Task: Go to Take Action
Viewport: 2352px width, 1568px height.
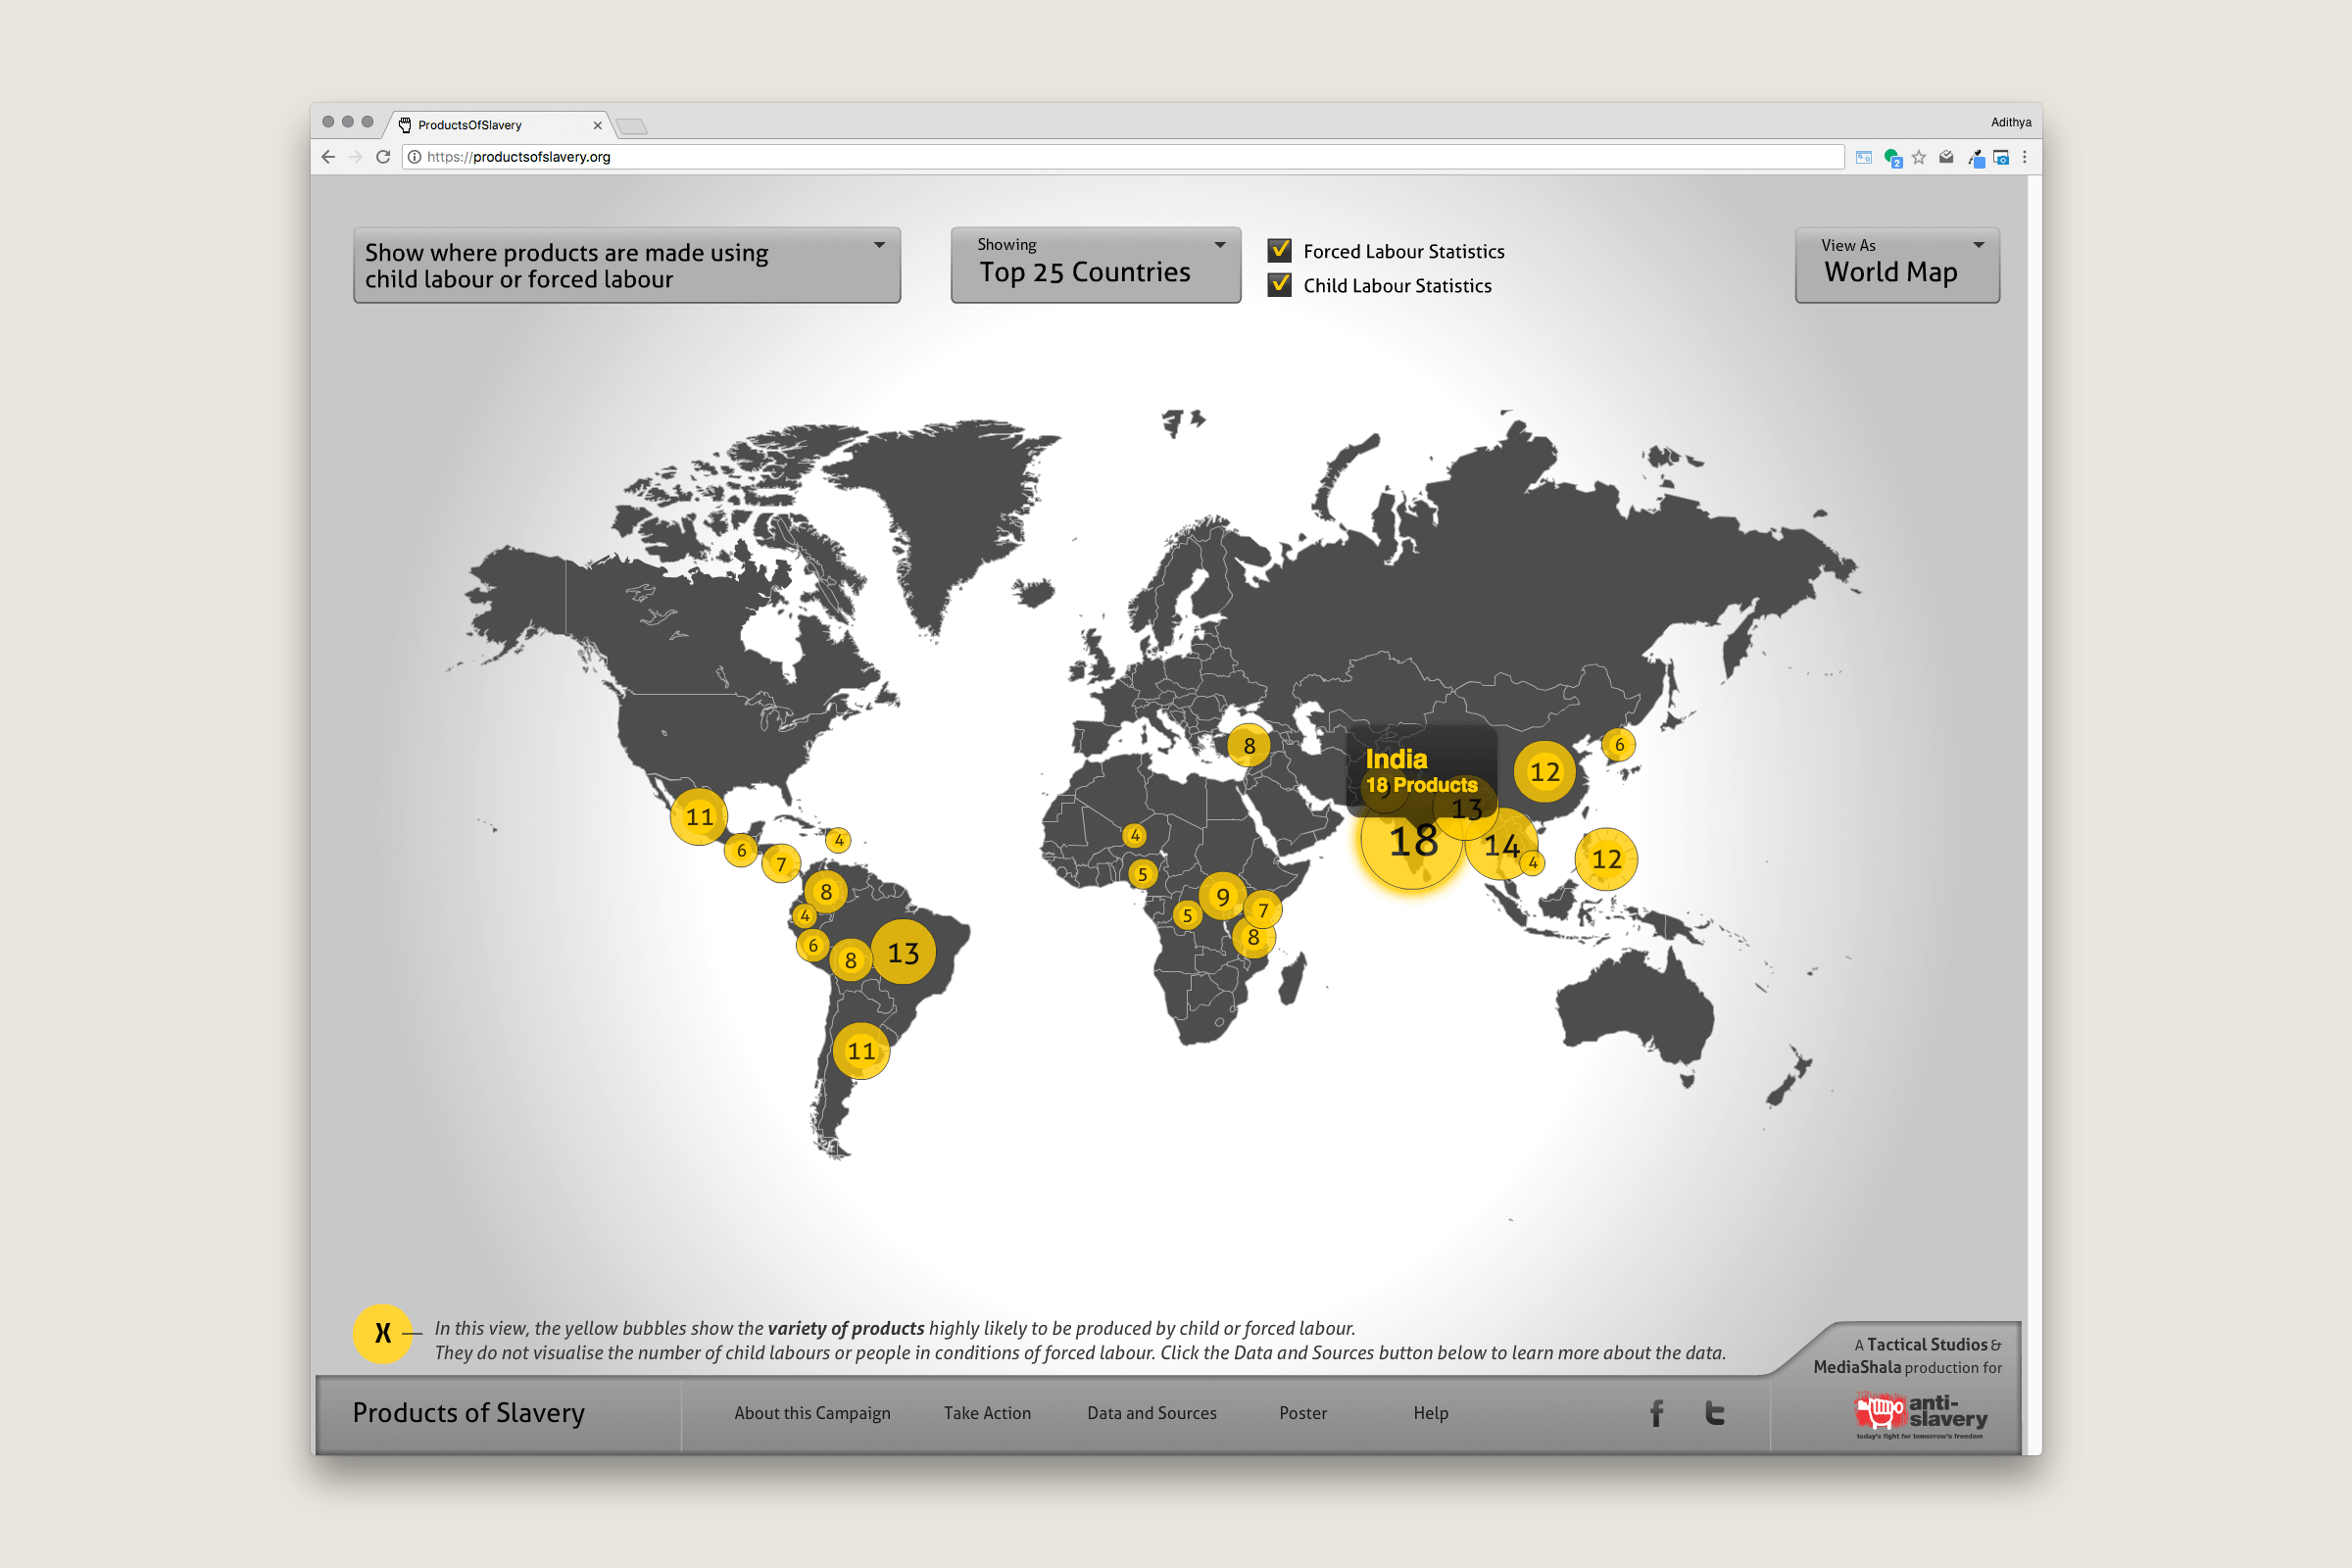Action: click(x=987, y=1413)
